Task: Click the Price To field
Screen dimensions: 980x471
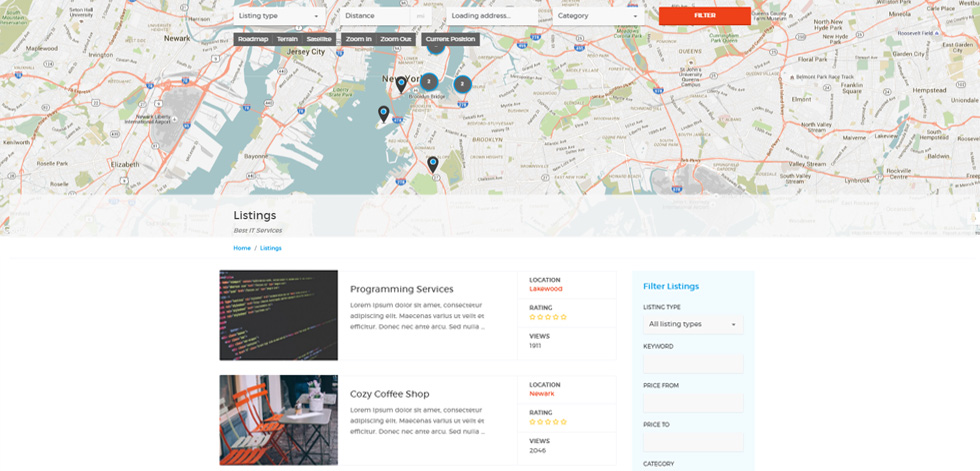Action: pos(693,442)
